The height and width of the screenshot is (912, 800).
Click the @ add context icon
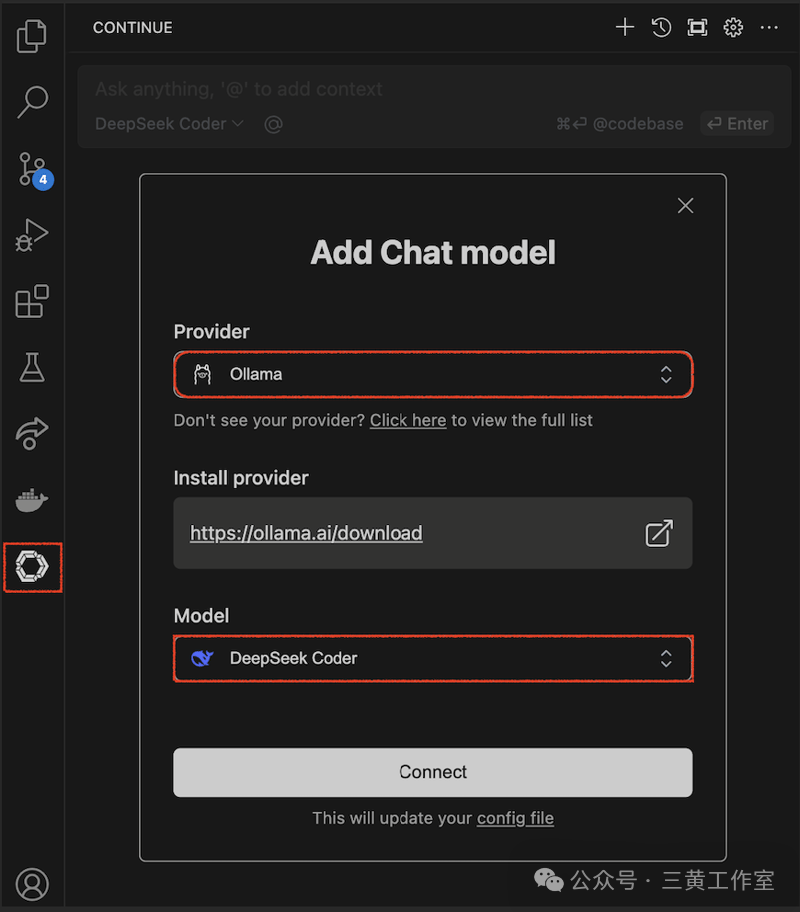coord(273,124)
